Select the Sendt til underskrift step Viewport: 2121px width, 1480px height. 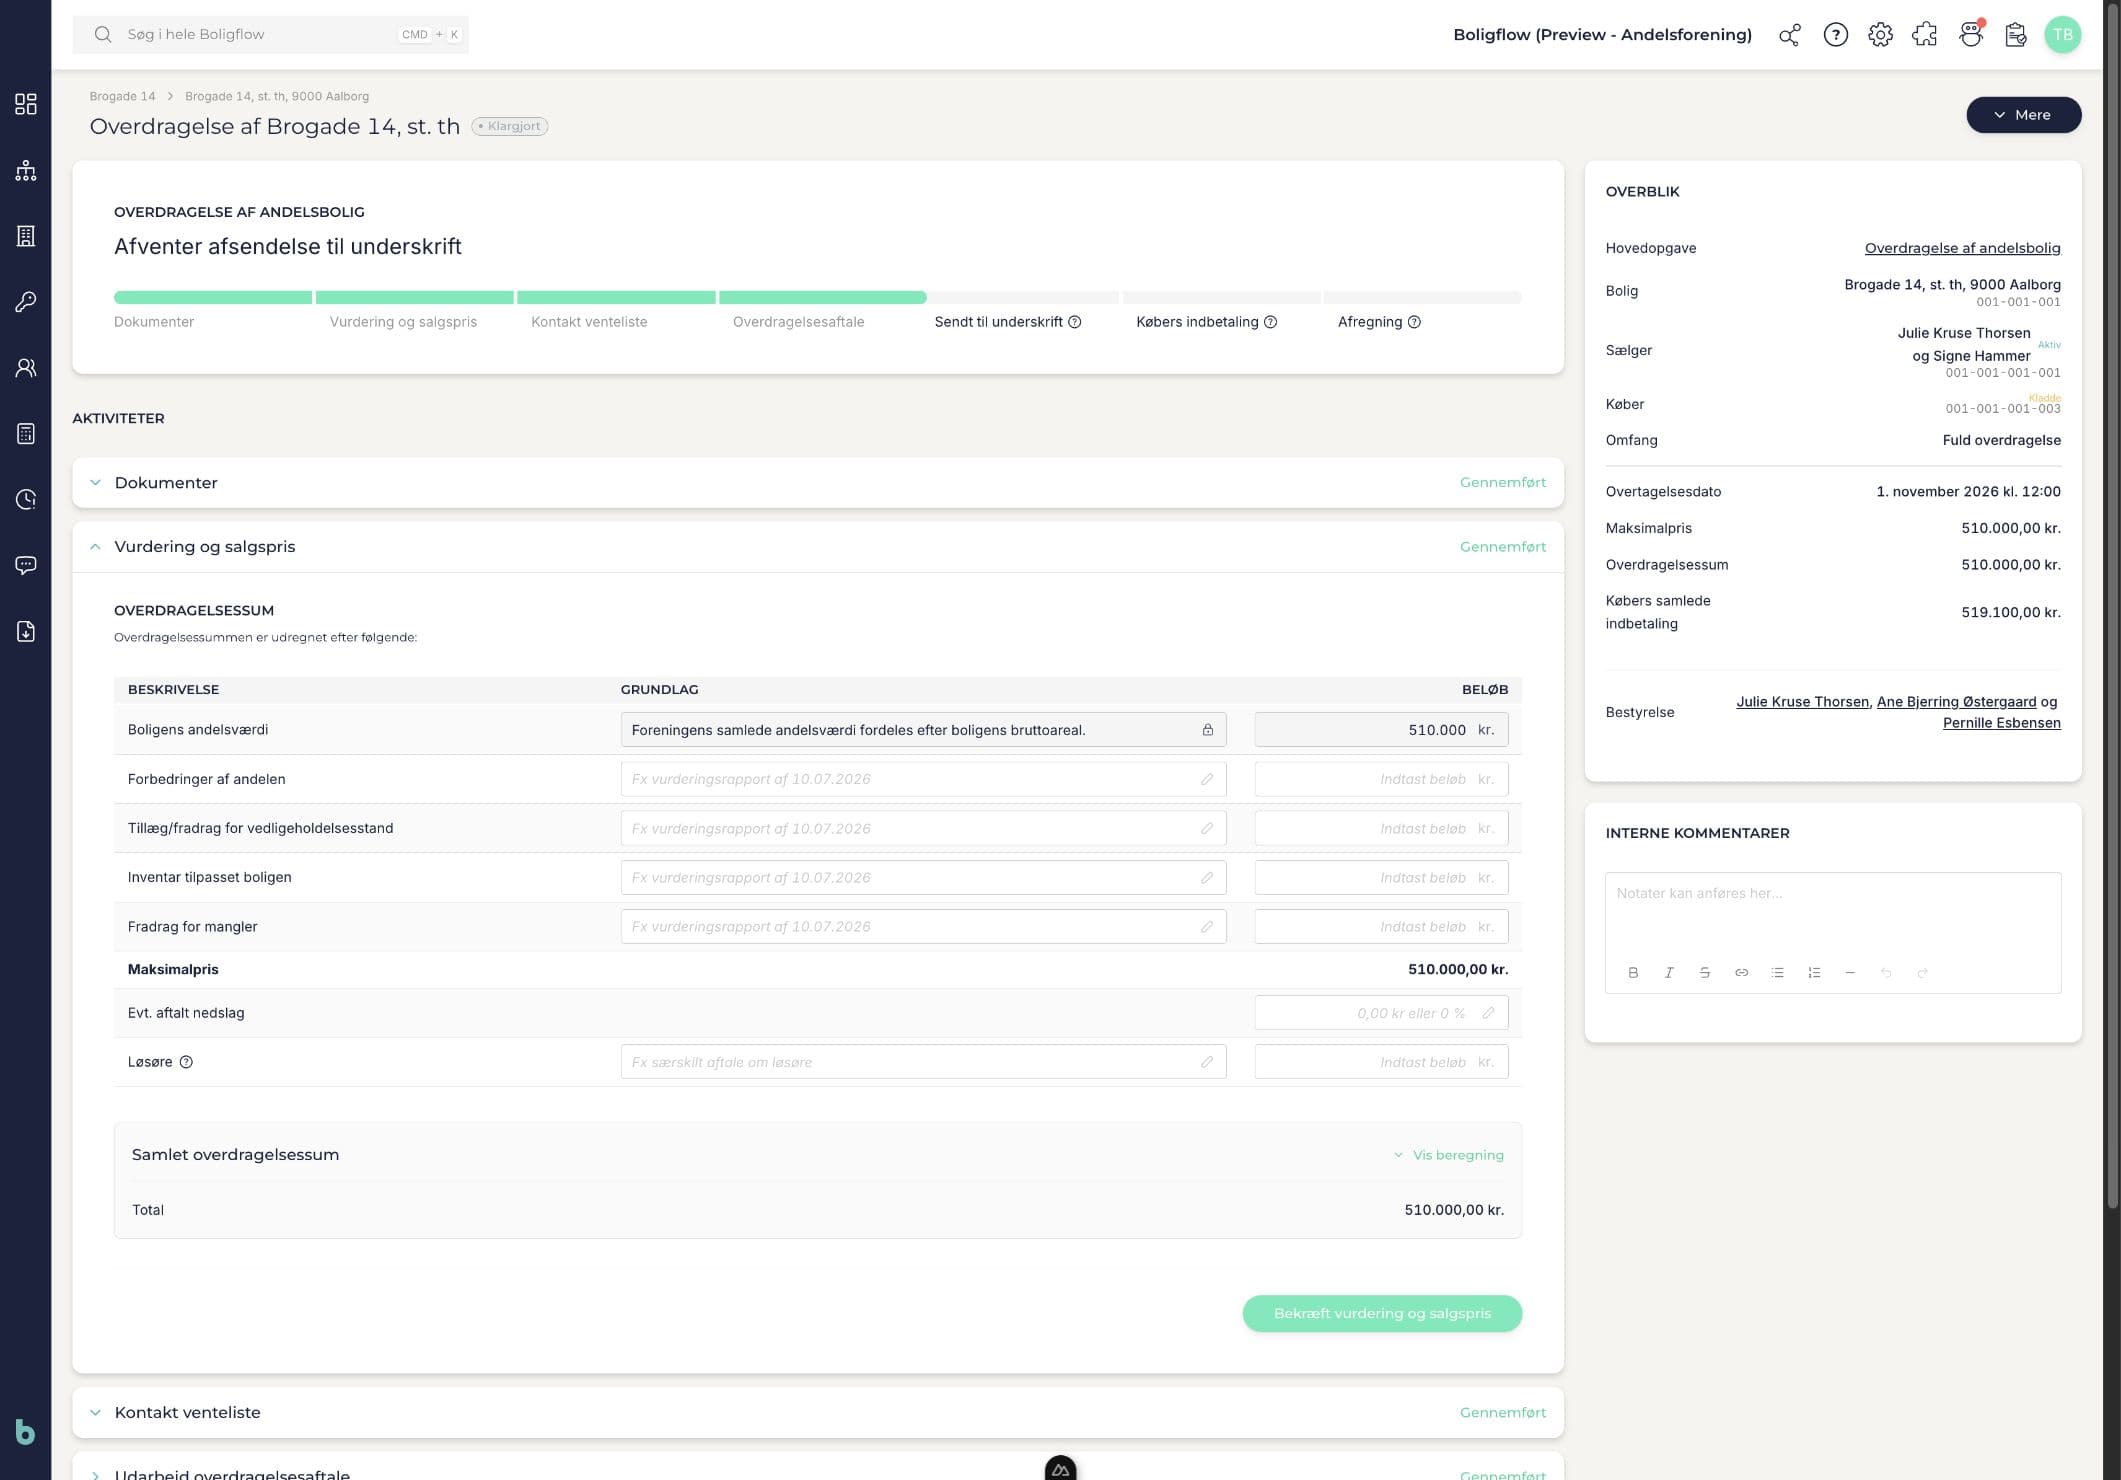[x=1007, y=322]
